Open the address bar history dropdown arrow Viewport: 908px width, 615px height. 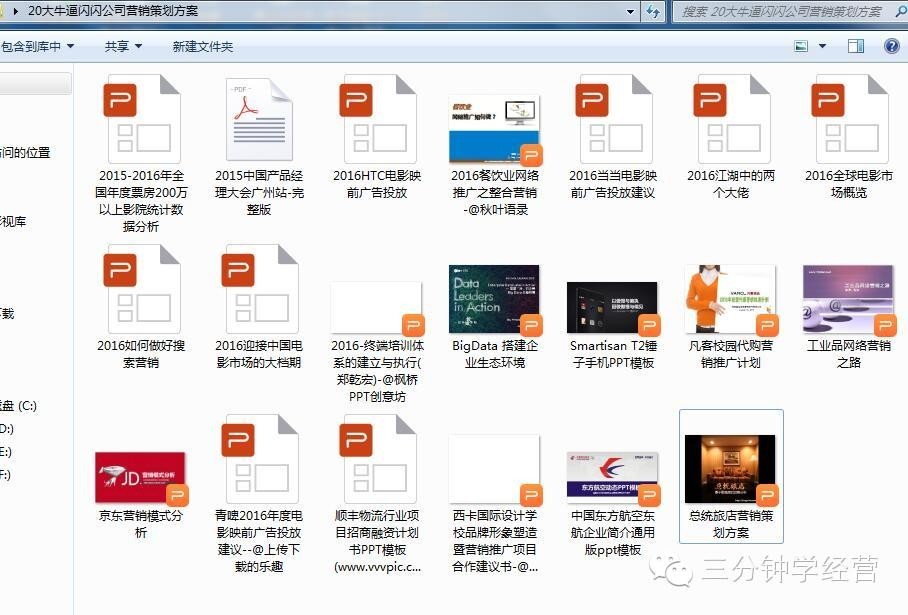pos(630,13)
